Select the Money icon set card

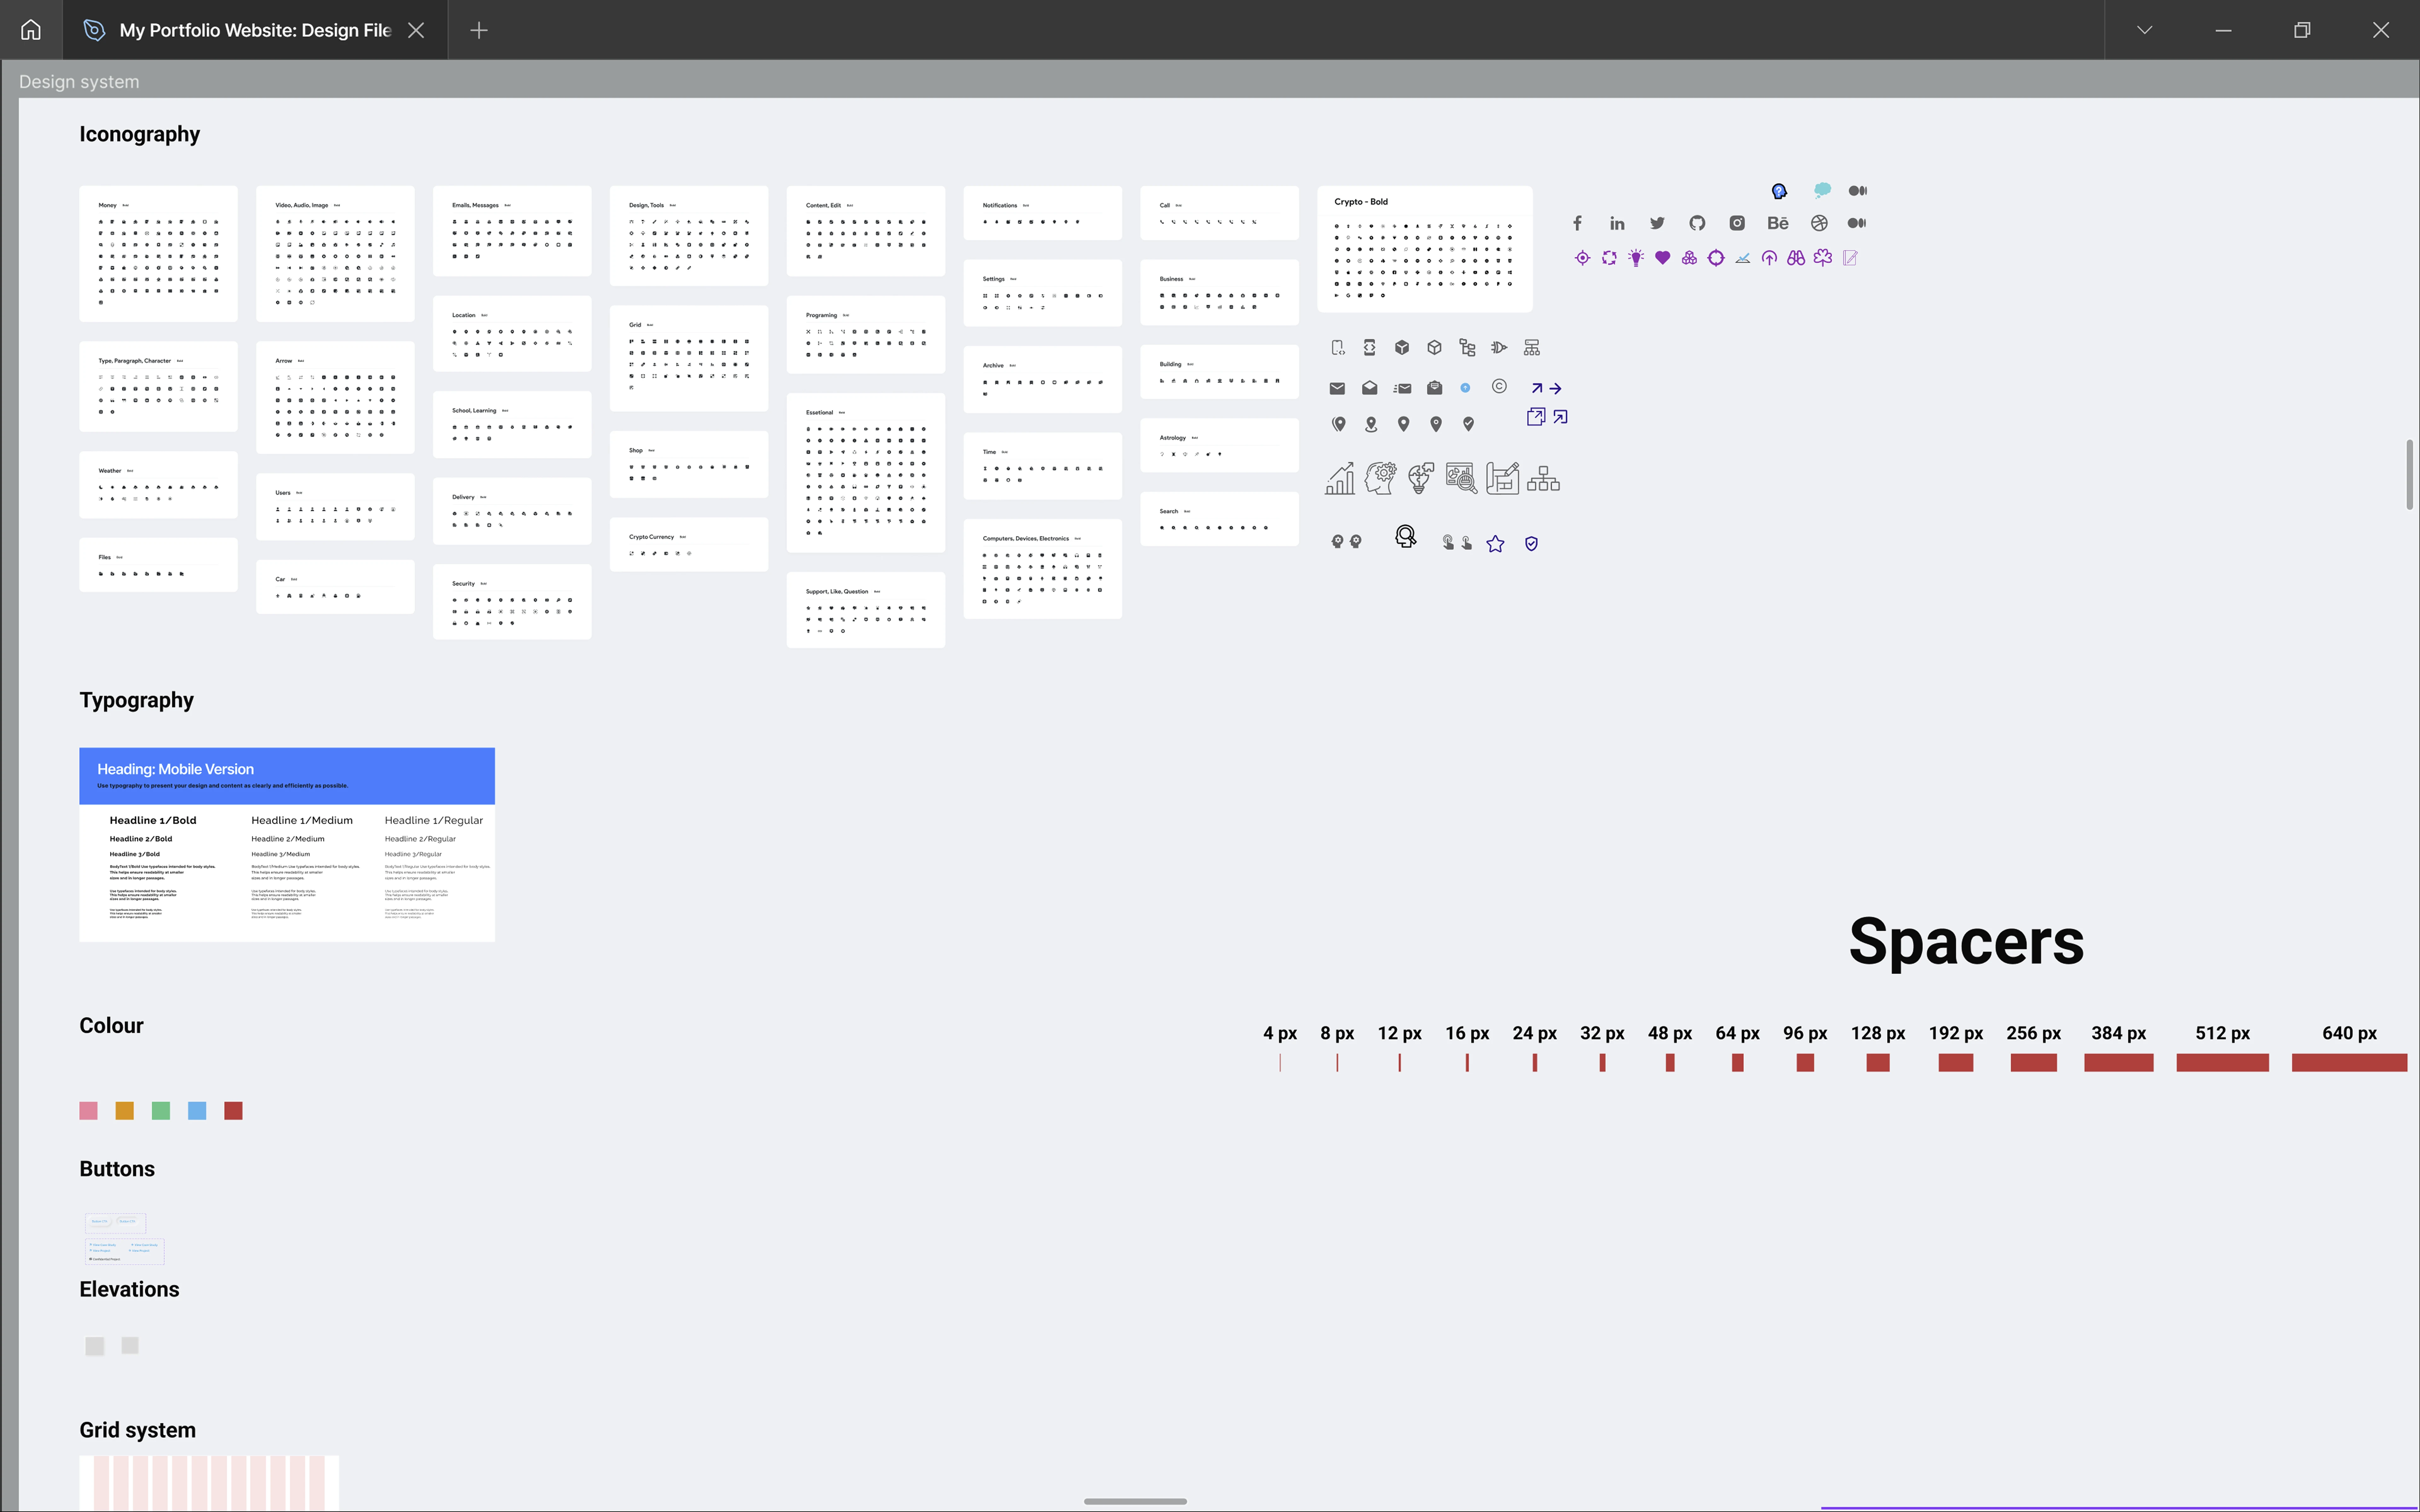tap(158, 254)
